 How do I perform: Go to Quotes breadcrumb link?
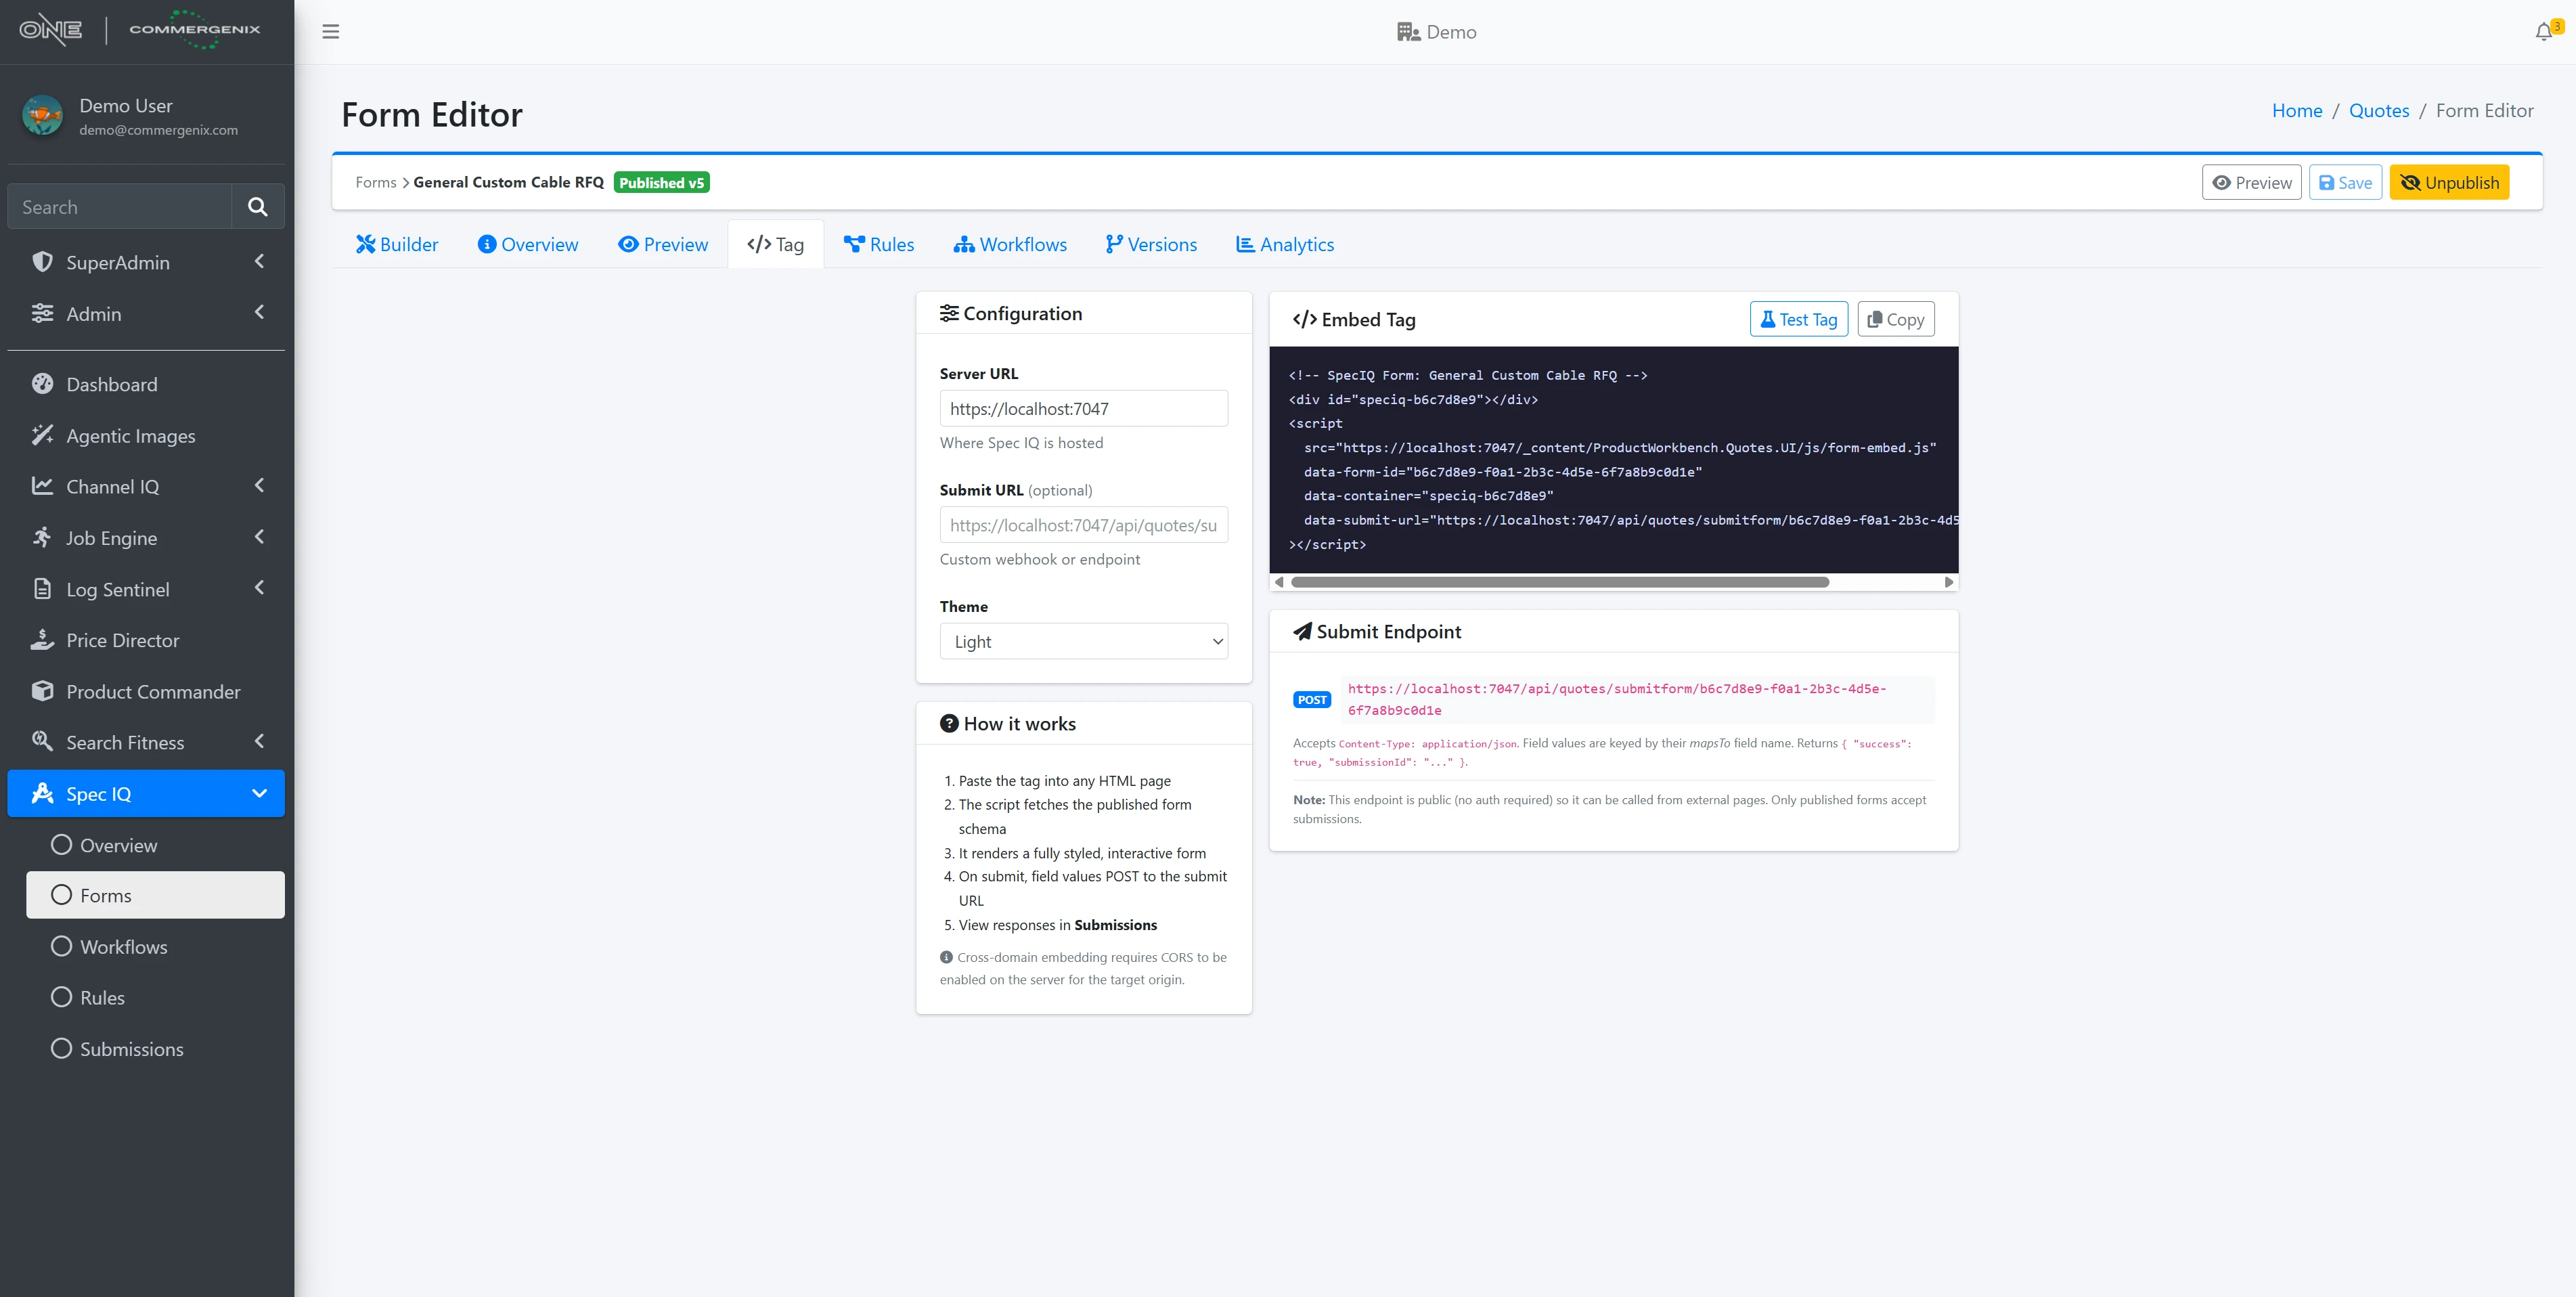(2379, 111)
